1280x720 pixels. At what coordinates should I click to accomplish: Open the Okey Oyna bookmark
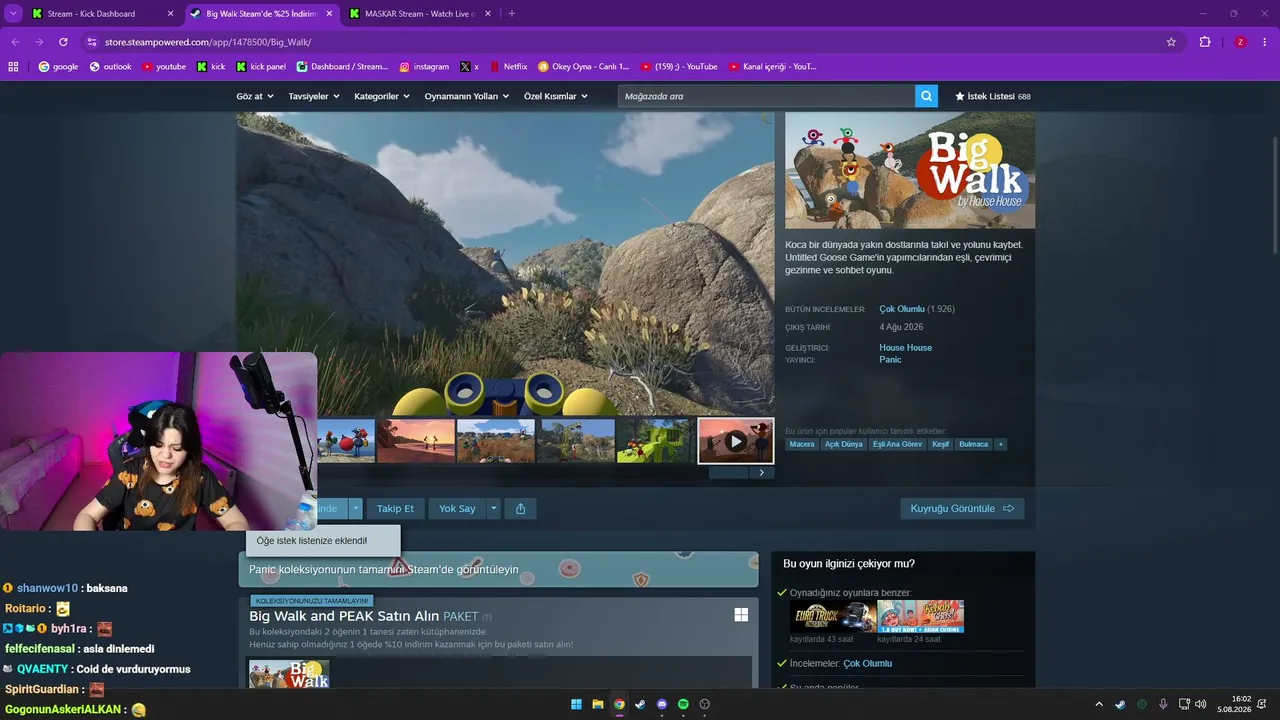pos(583,67)
